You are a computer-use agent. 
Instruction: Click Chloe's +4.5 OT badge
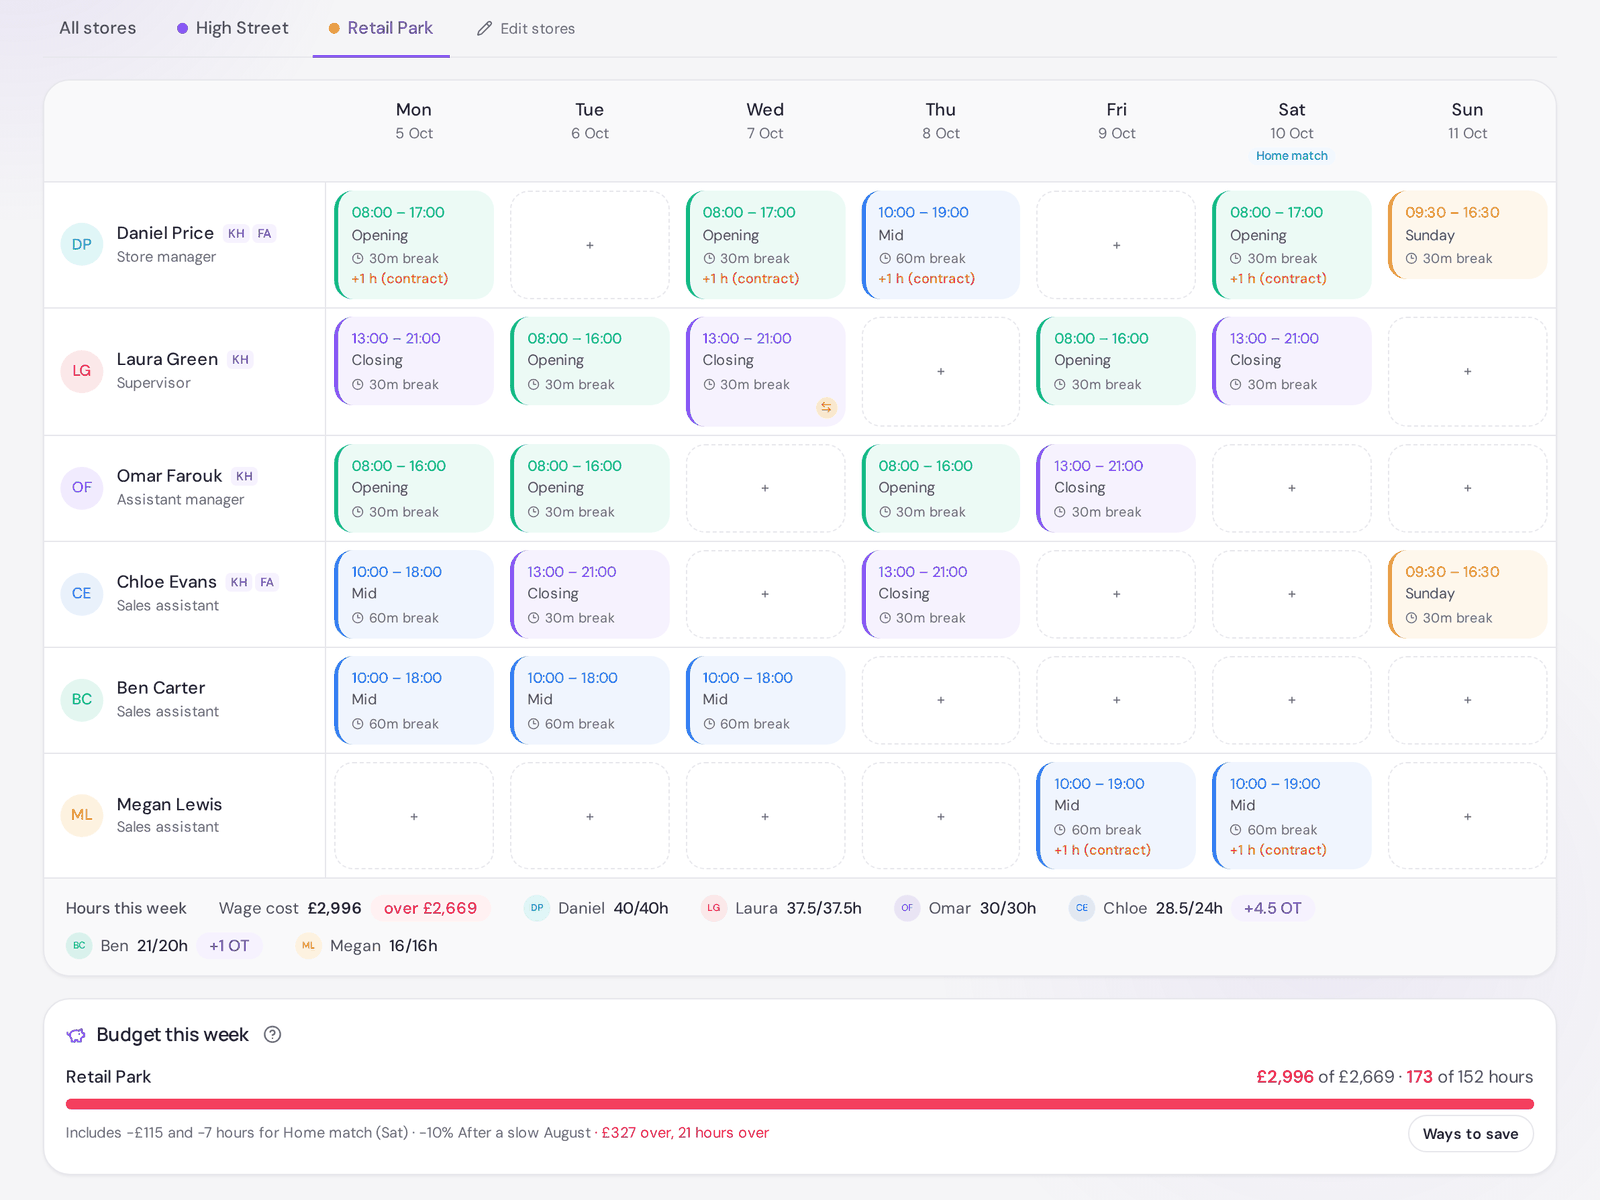click(x=1272, y=908)
